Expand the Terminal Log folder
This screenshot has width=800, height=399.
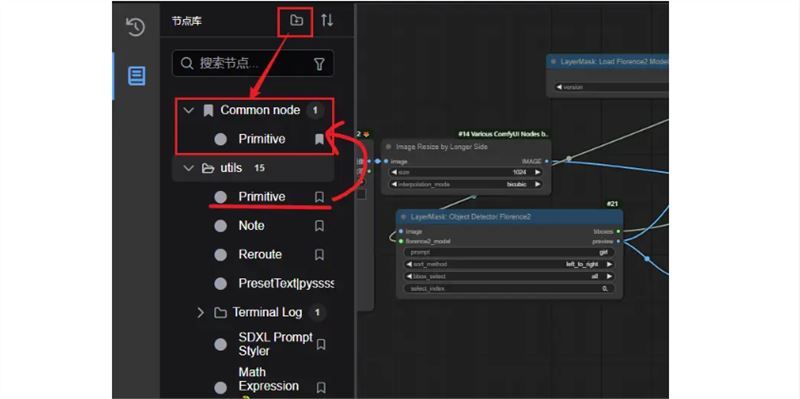pos(201,312)
